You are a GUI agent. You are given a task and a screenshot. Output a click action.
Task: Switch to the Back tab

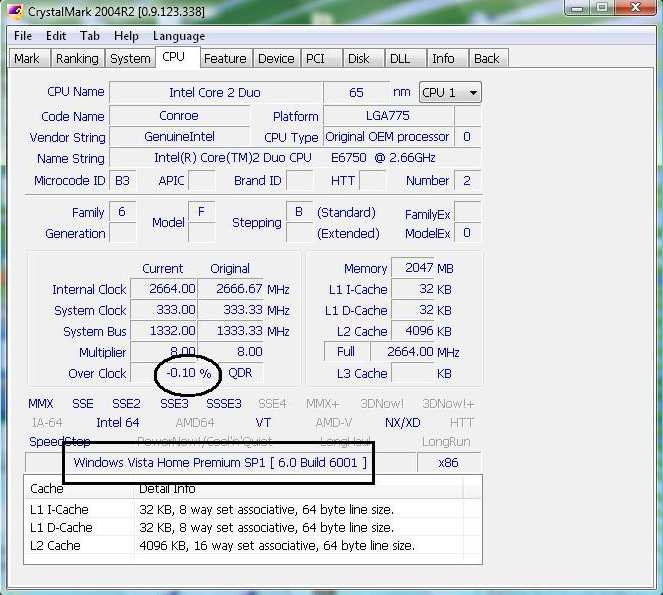tap(488, 58)
